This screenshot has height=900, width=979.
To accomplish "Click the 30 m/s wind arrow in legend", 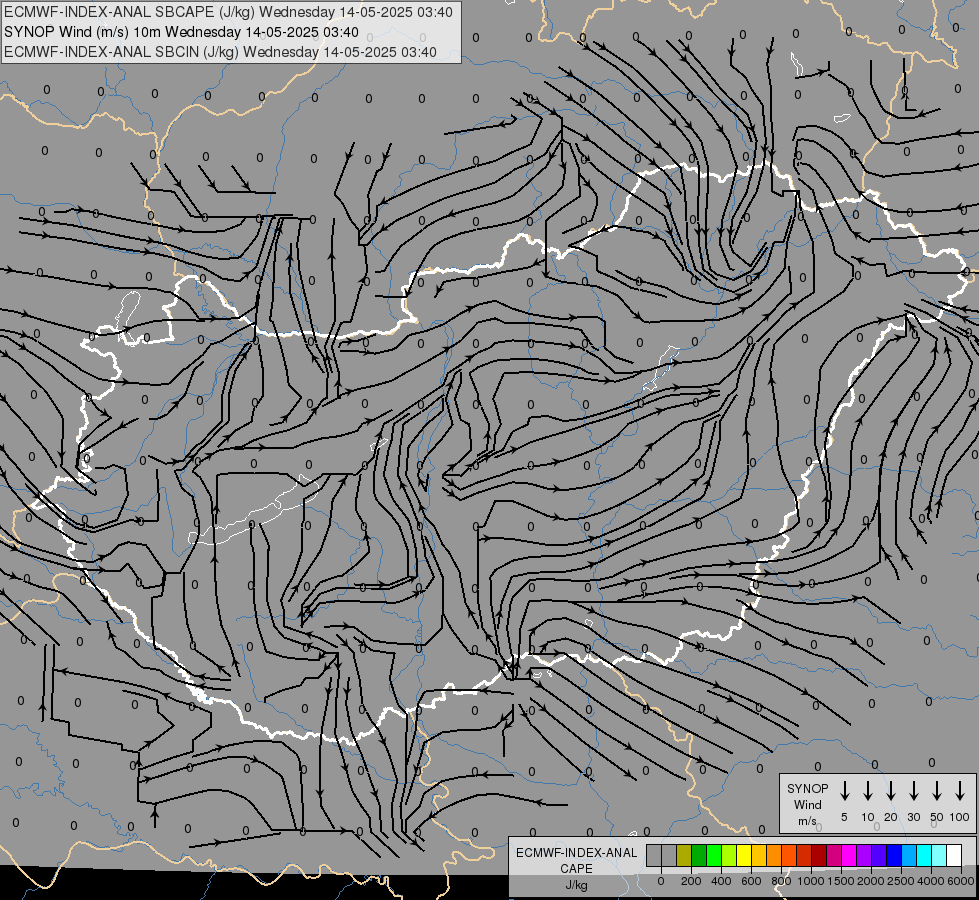I will [x=914, y=791].
